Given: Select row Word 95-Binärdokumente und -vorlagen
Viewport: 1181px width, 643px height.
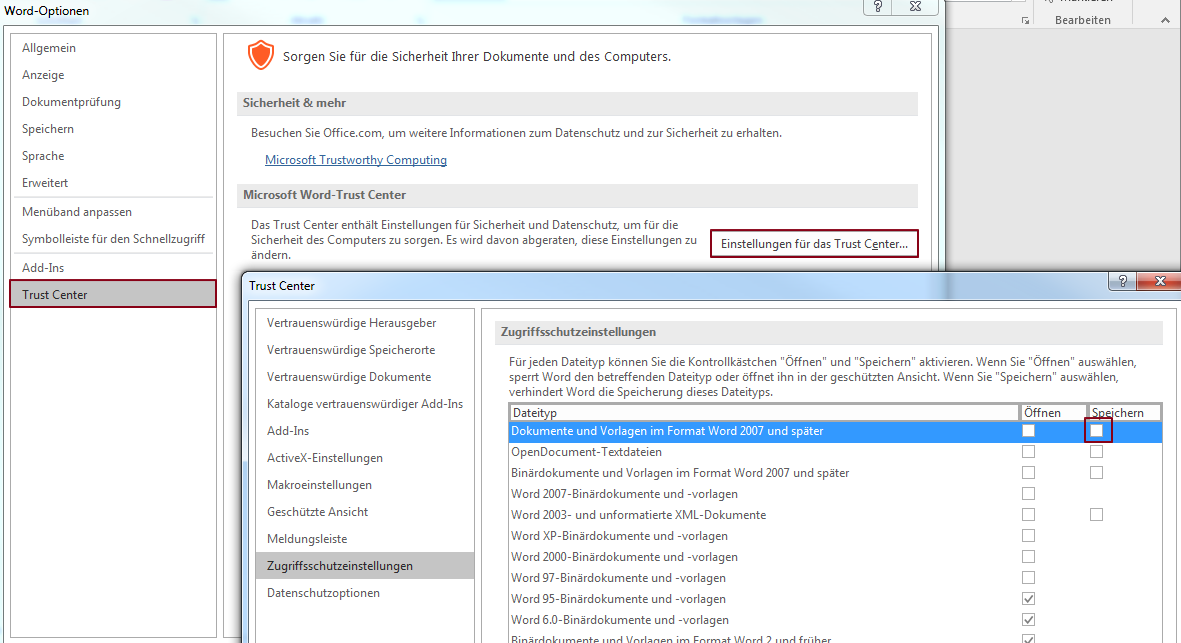Looking at the screenshot, I should click(835, 599).
